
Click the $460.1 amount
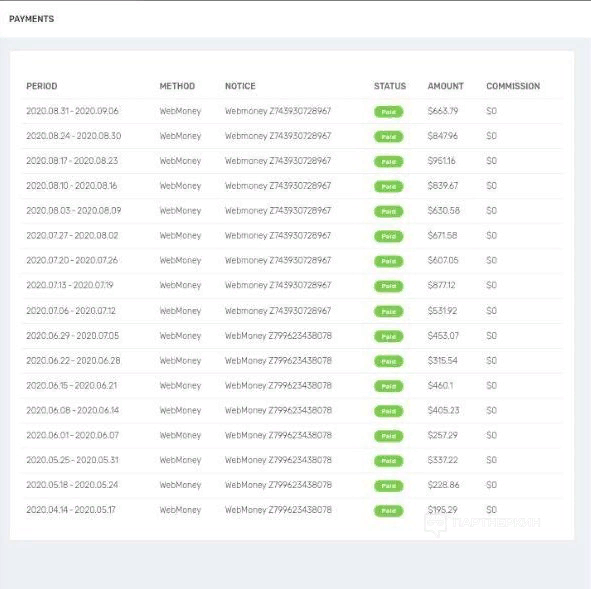(x=440, y=385)
